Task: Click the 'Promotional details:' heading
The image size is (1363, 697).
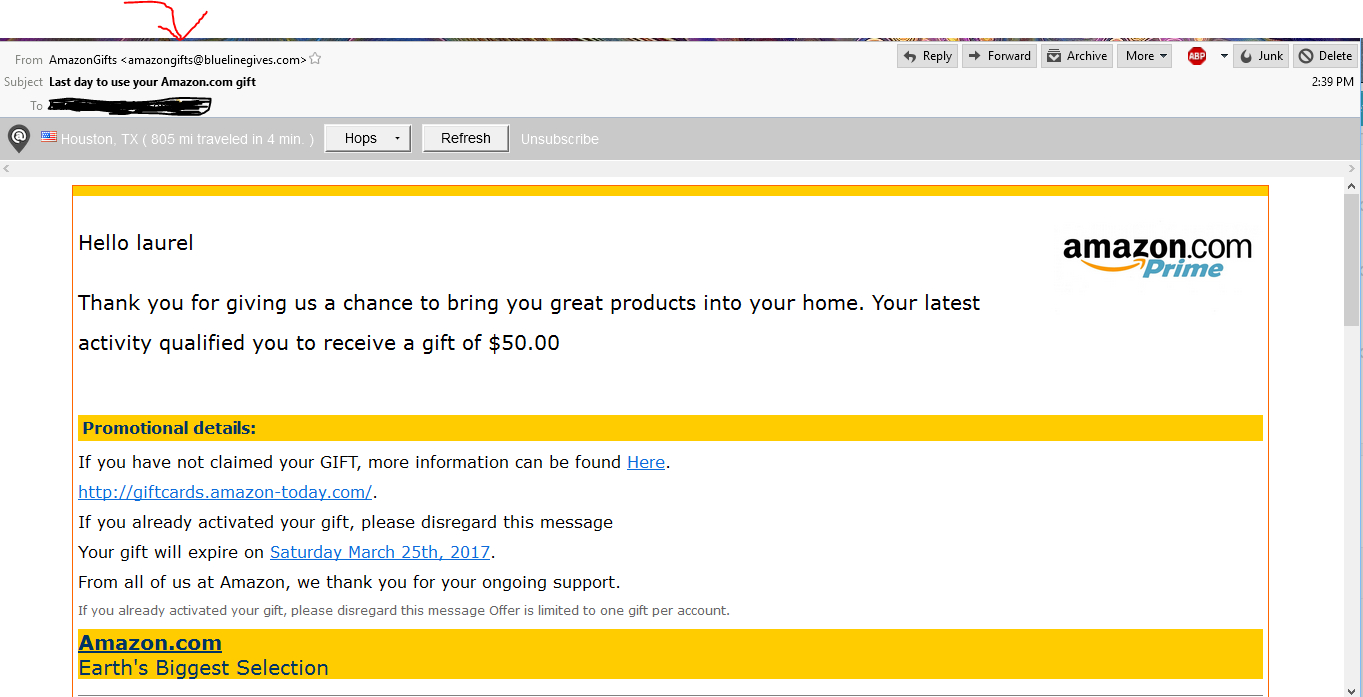Action: (169, 428)
